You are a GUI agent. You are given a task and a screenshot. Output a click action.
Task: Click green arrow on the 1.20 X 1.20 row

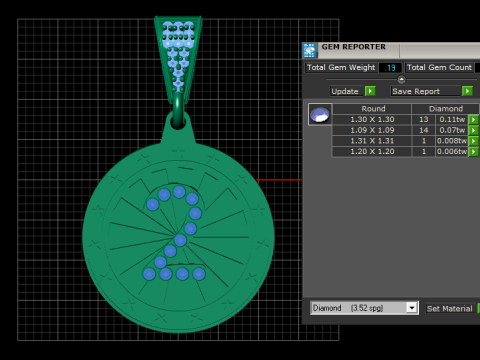473,151
